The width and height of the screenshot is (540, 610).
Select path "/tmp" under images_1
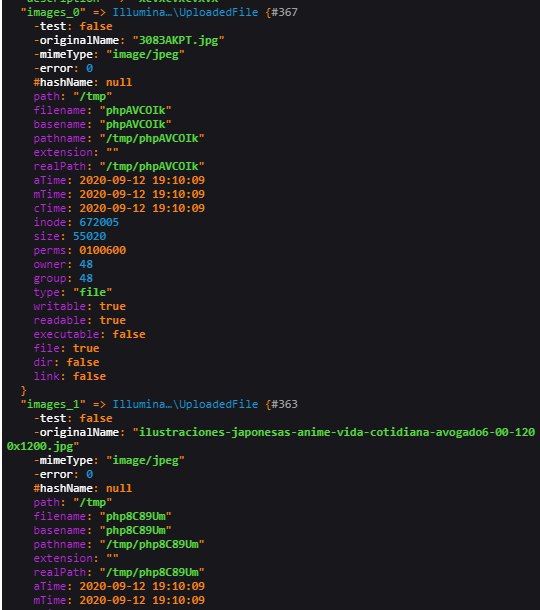click(93, 503)
